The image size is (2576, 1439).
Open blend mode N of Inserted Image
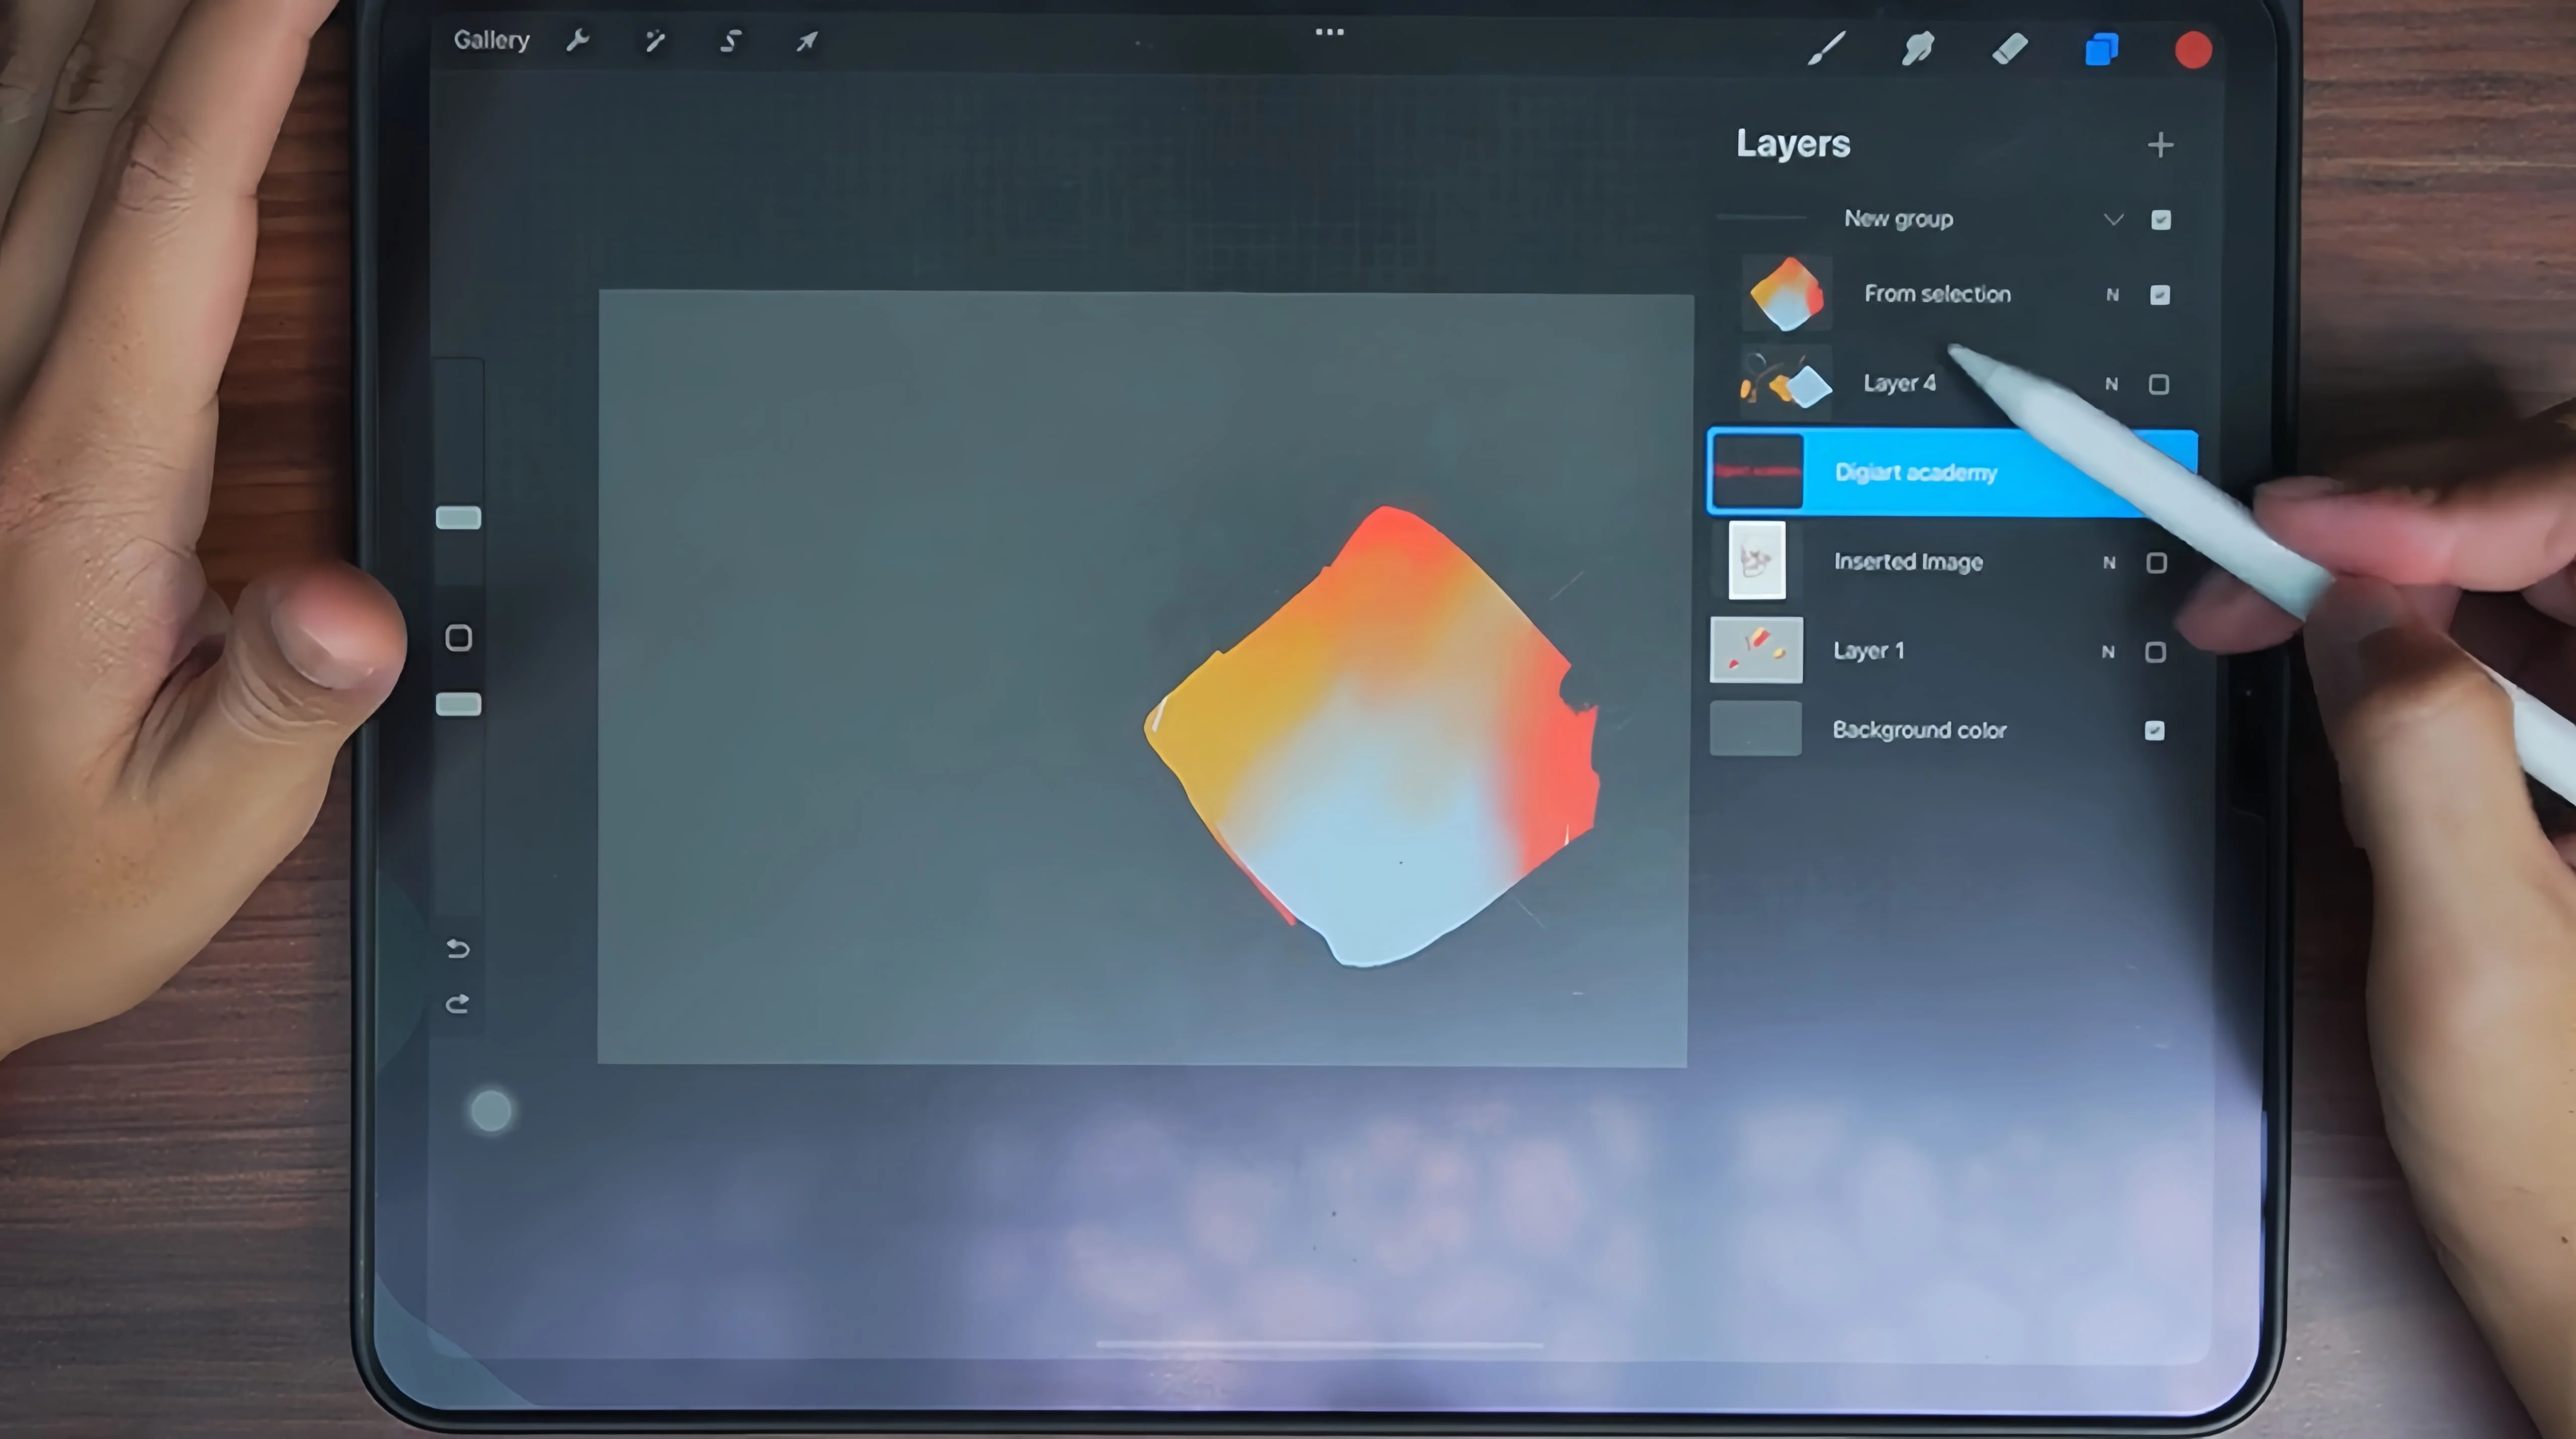[x=2109, y=563]
